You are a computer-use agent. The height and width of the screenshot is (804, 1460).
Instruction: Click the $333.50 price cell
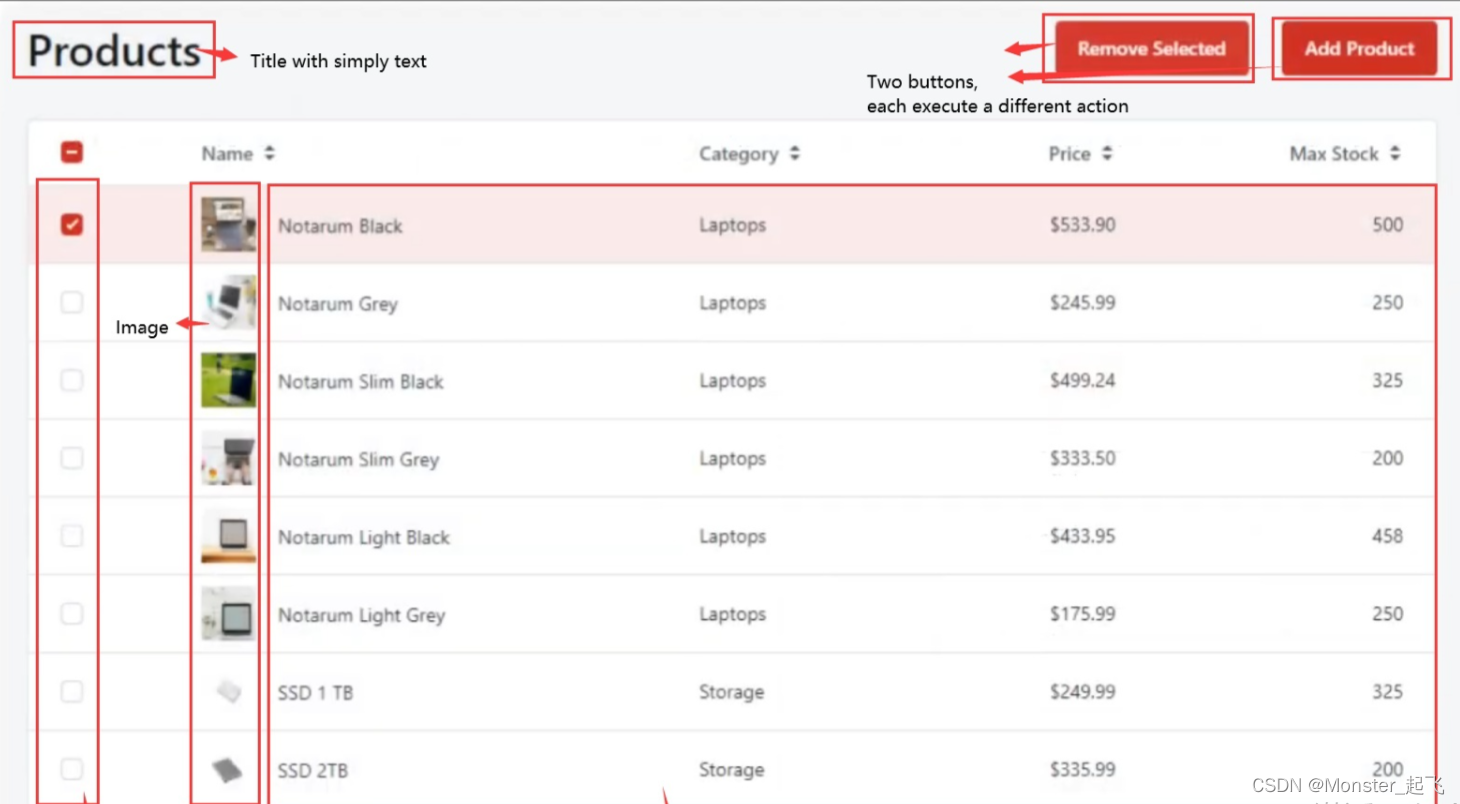tap(1082, 458)
